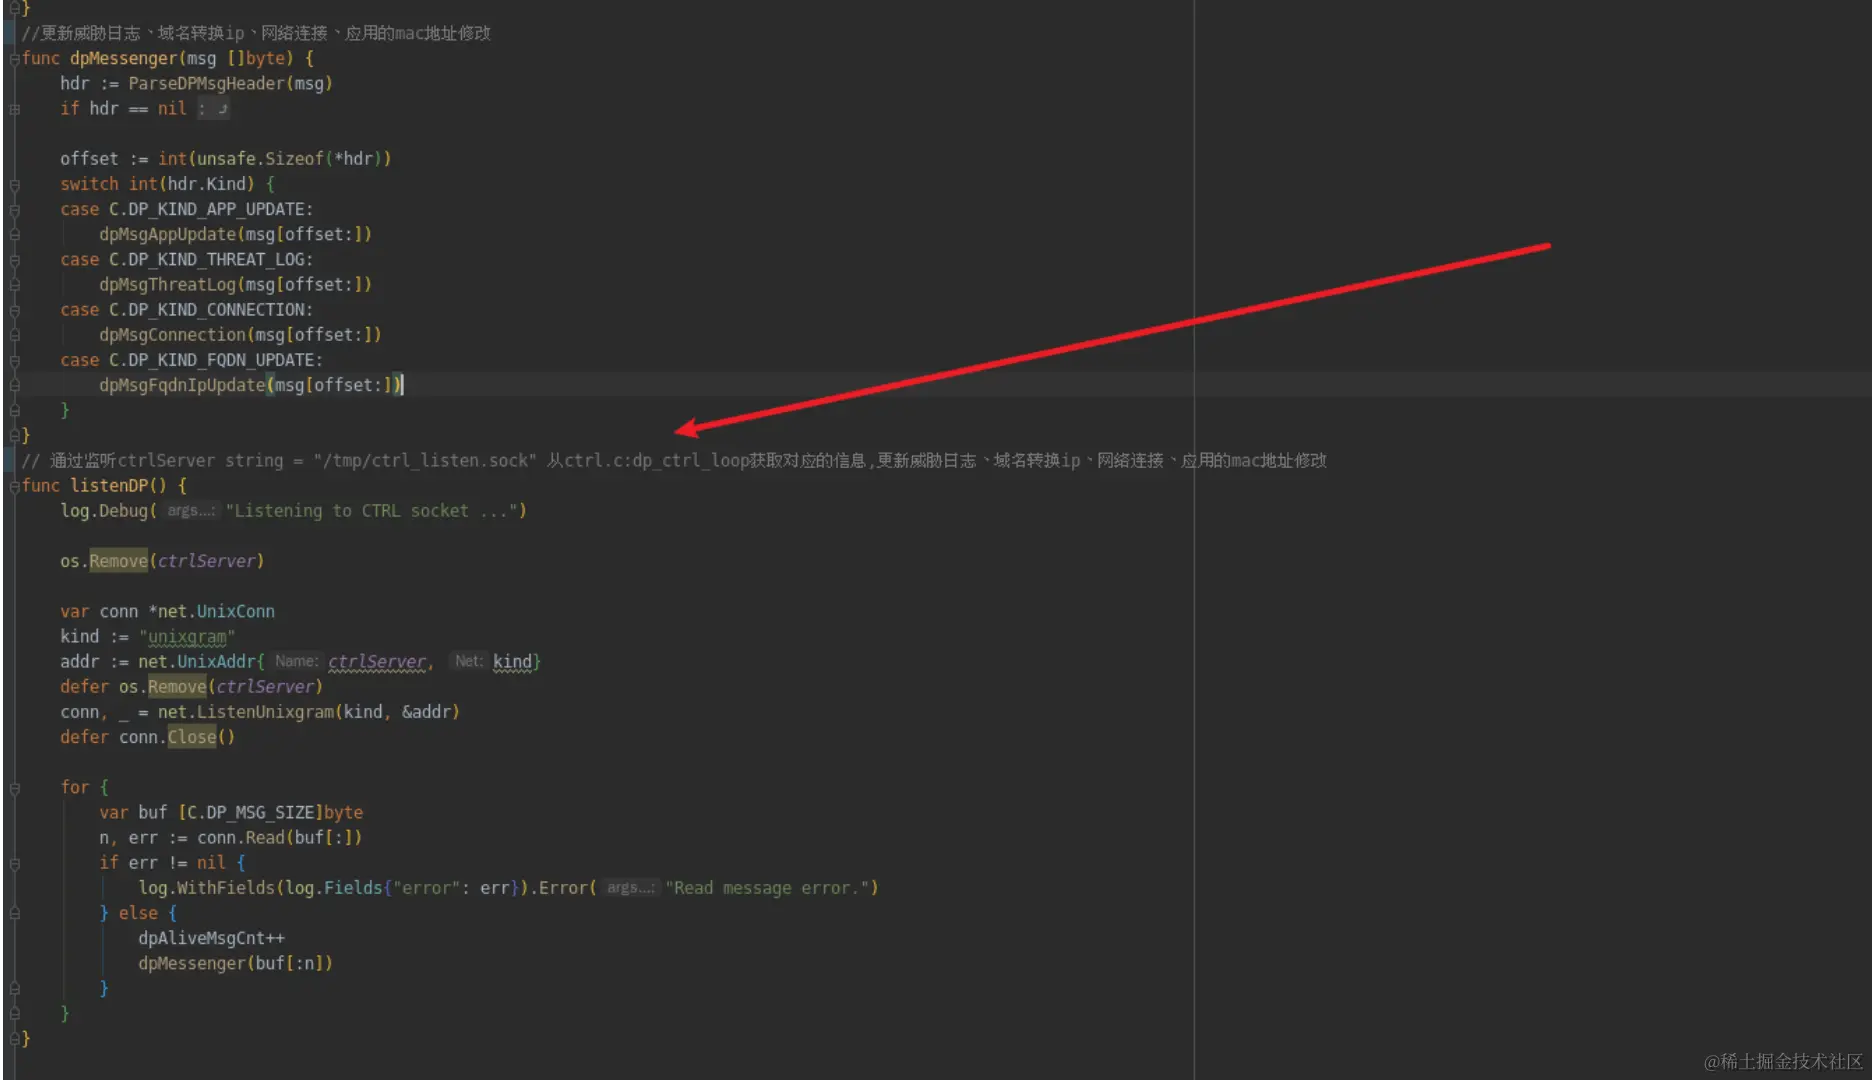This screenshot has width=1872, height=1080.
Task: Click the dpMsgAppUpdate call
Action: click(167, 234)
